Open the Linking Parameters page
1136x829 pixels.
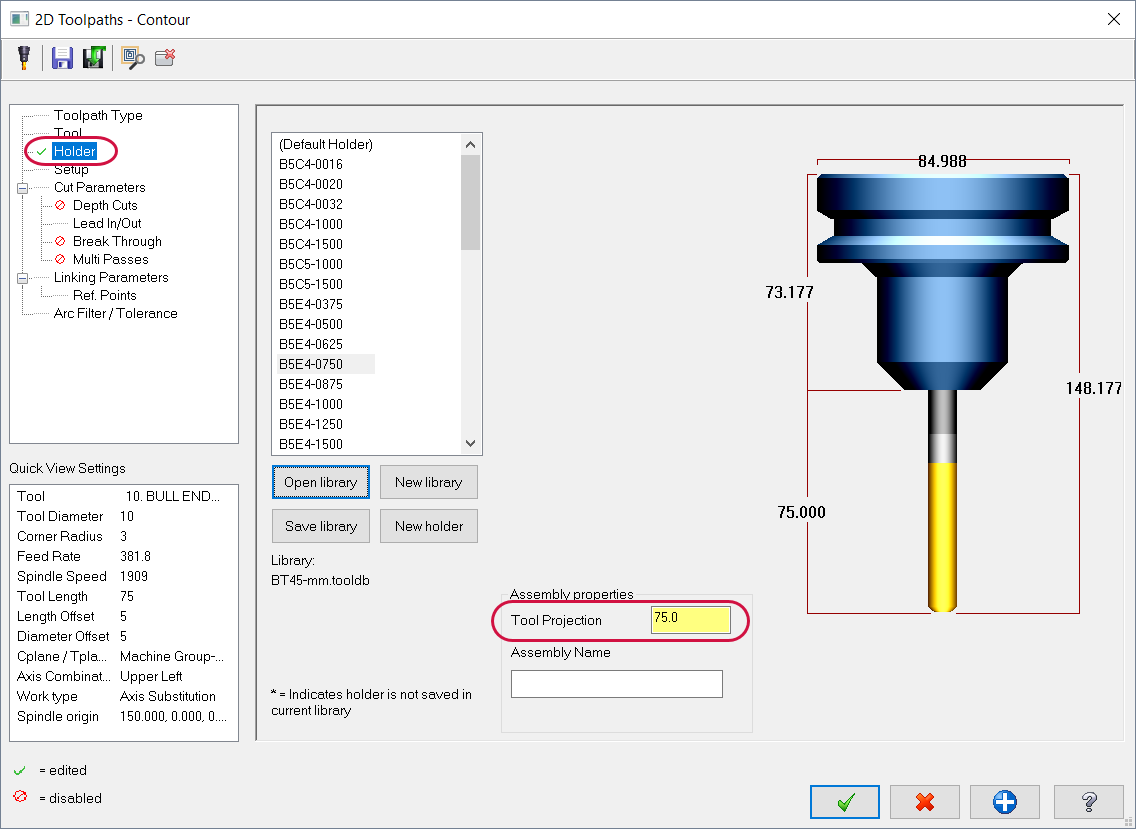click(111, 278)
